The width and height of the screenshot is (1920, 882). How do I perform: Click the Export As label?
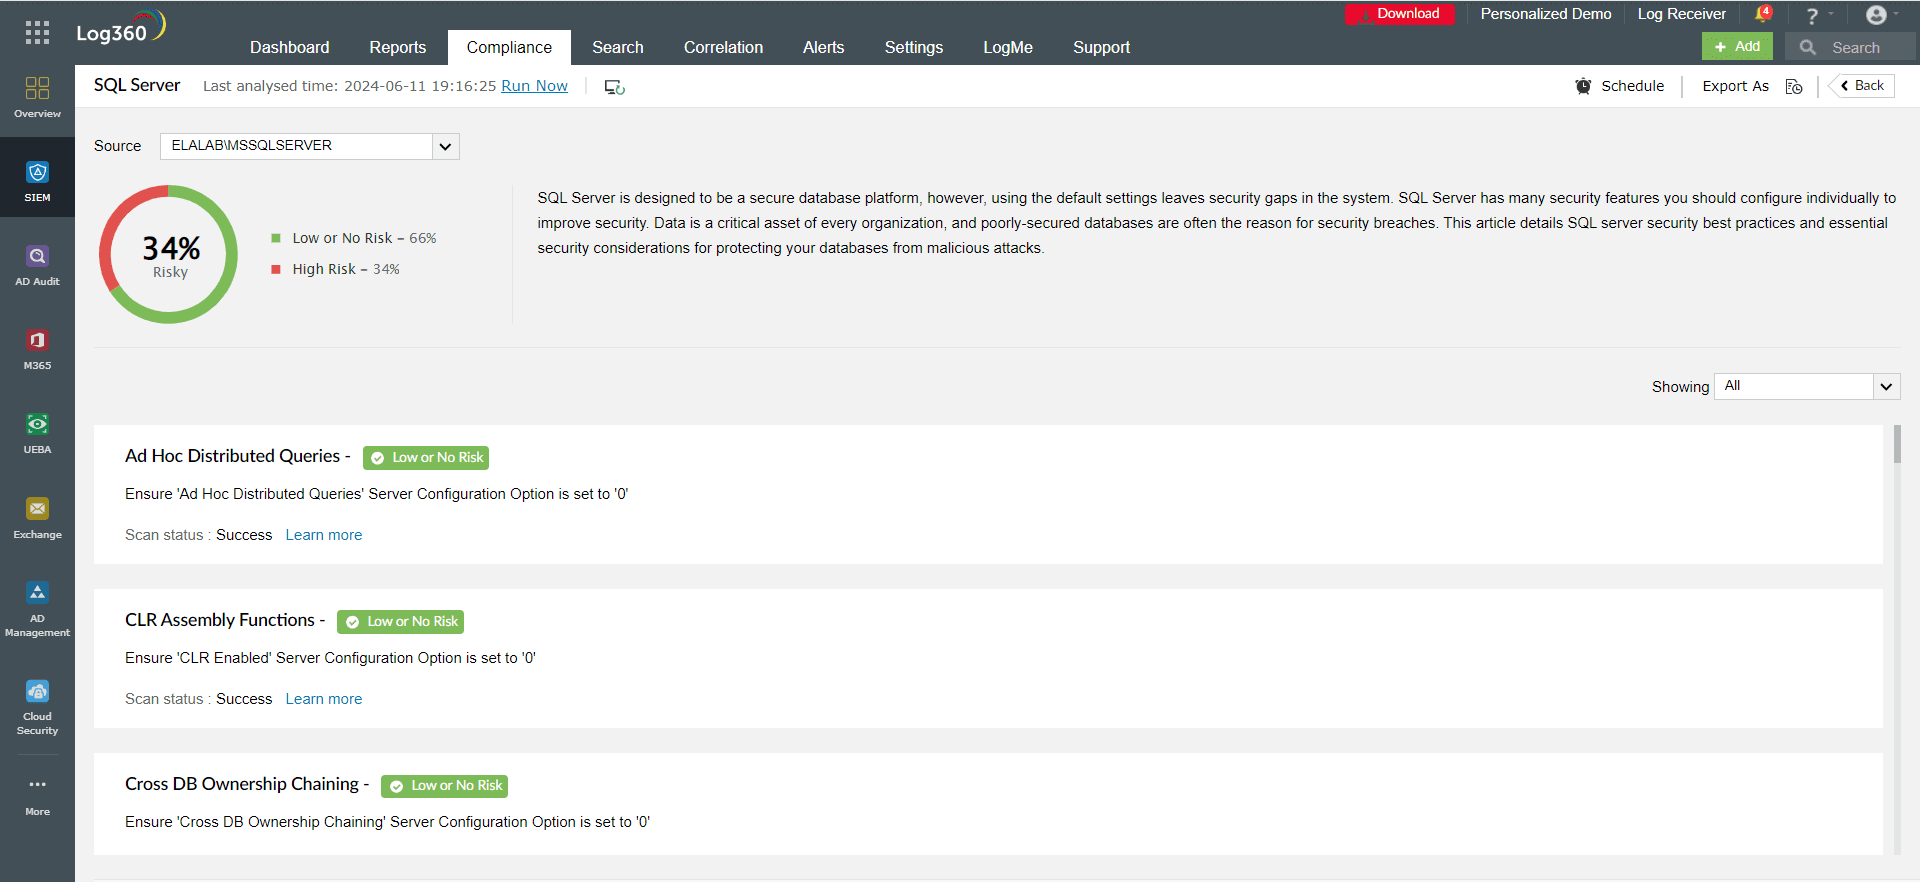coord(1735,86)
